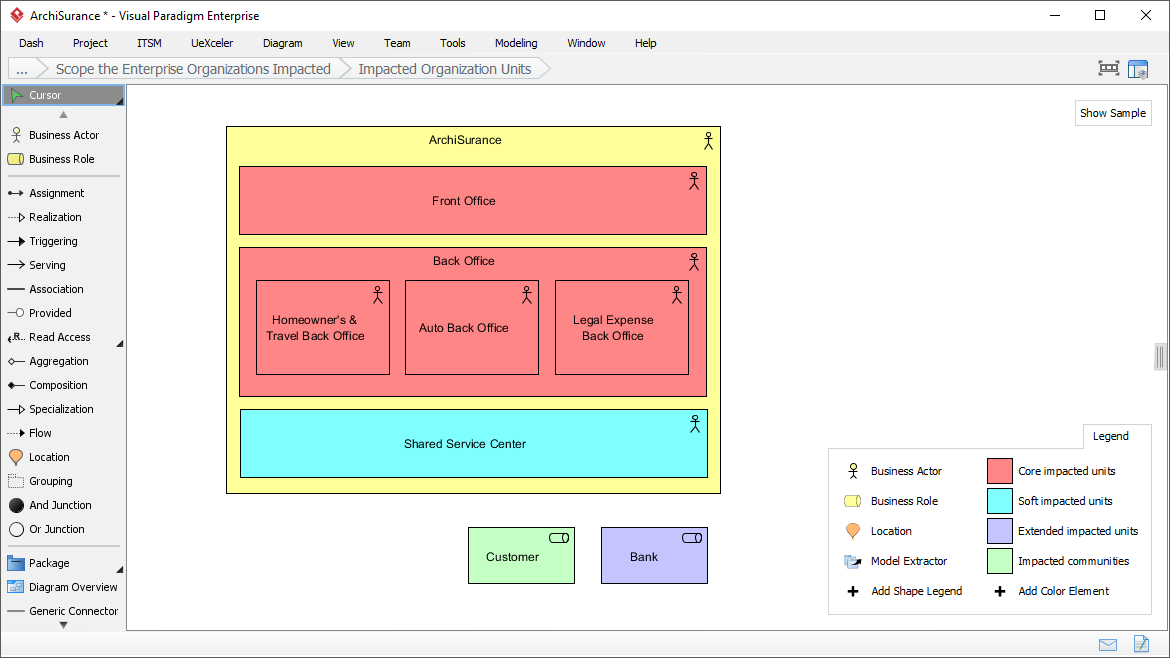Select the Legend tab

pos(1110,436)
